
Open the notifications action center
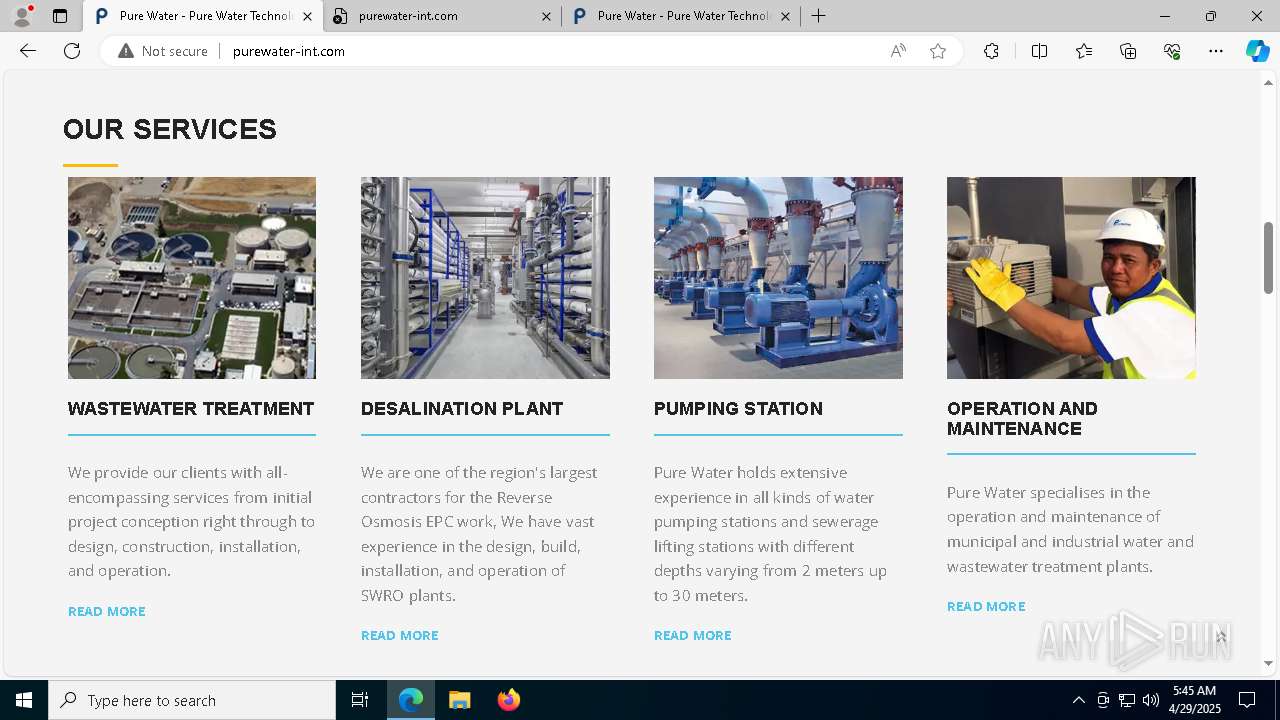coord(1247,700)
